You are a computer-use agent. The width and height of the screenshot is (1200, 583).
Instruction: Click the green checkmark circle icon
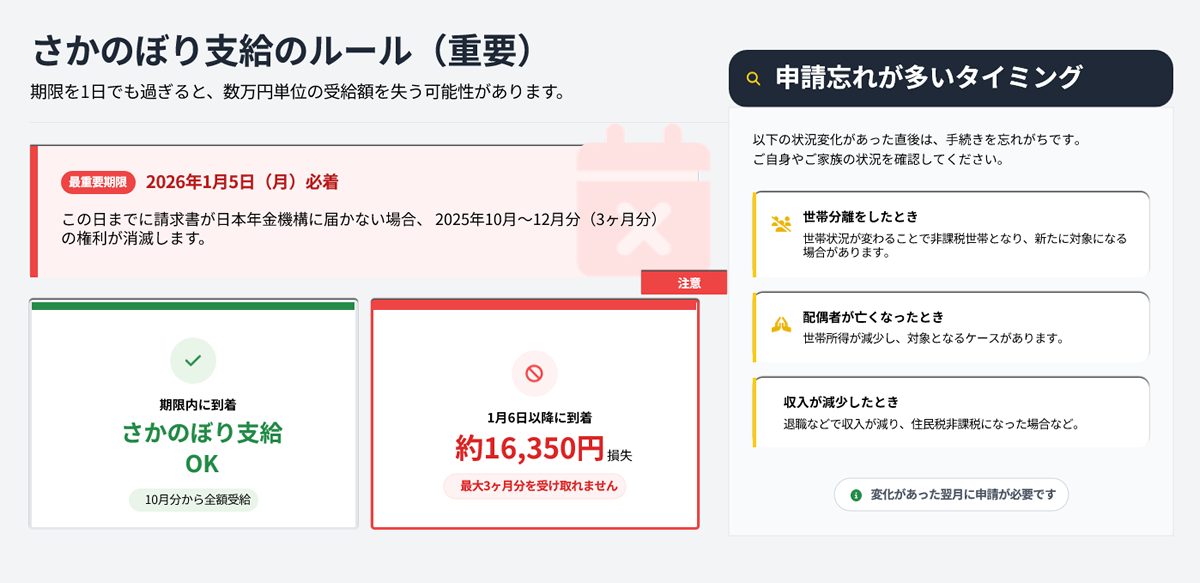click(x=193, y=361)
